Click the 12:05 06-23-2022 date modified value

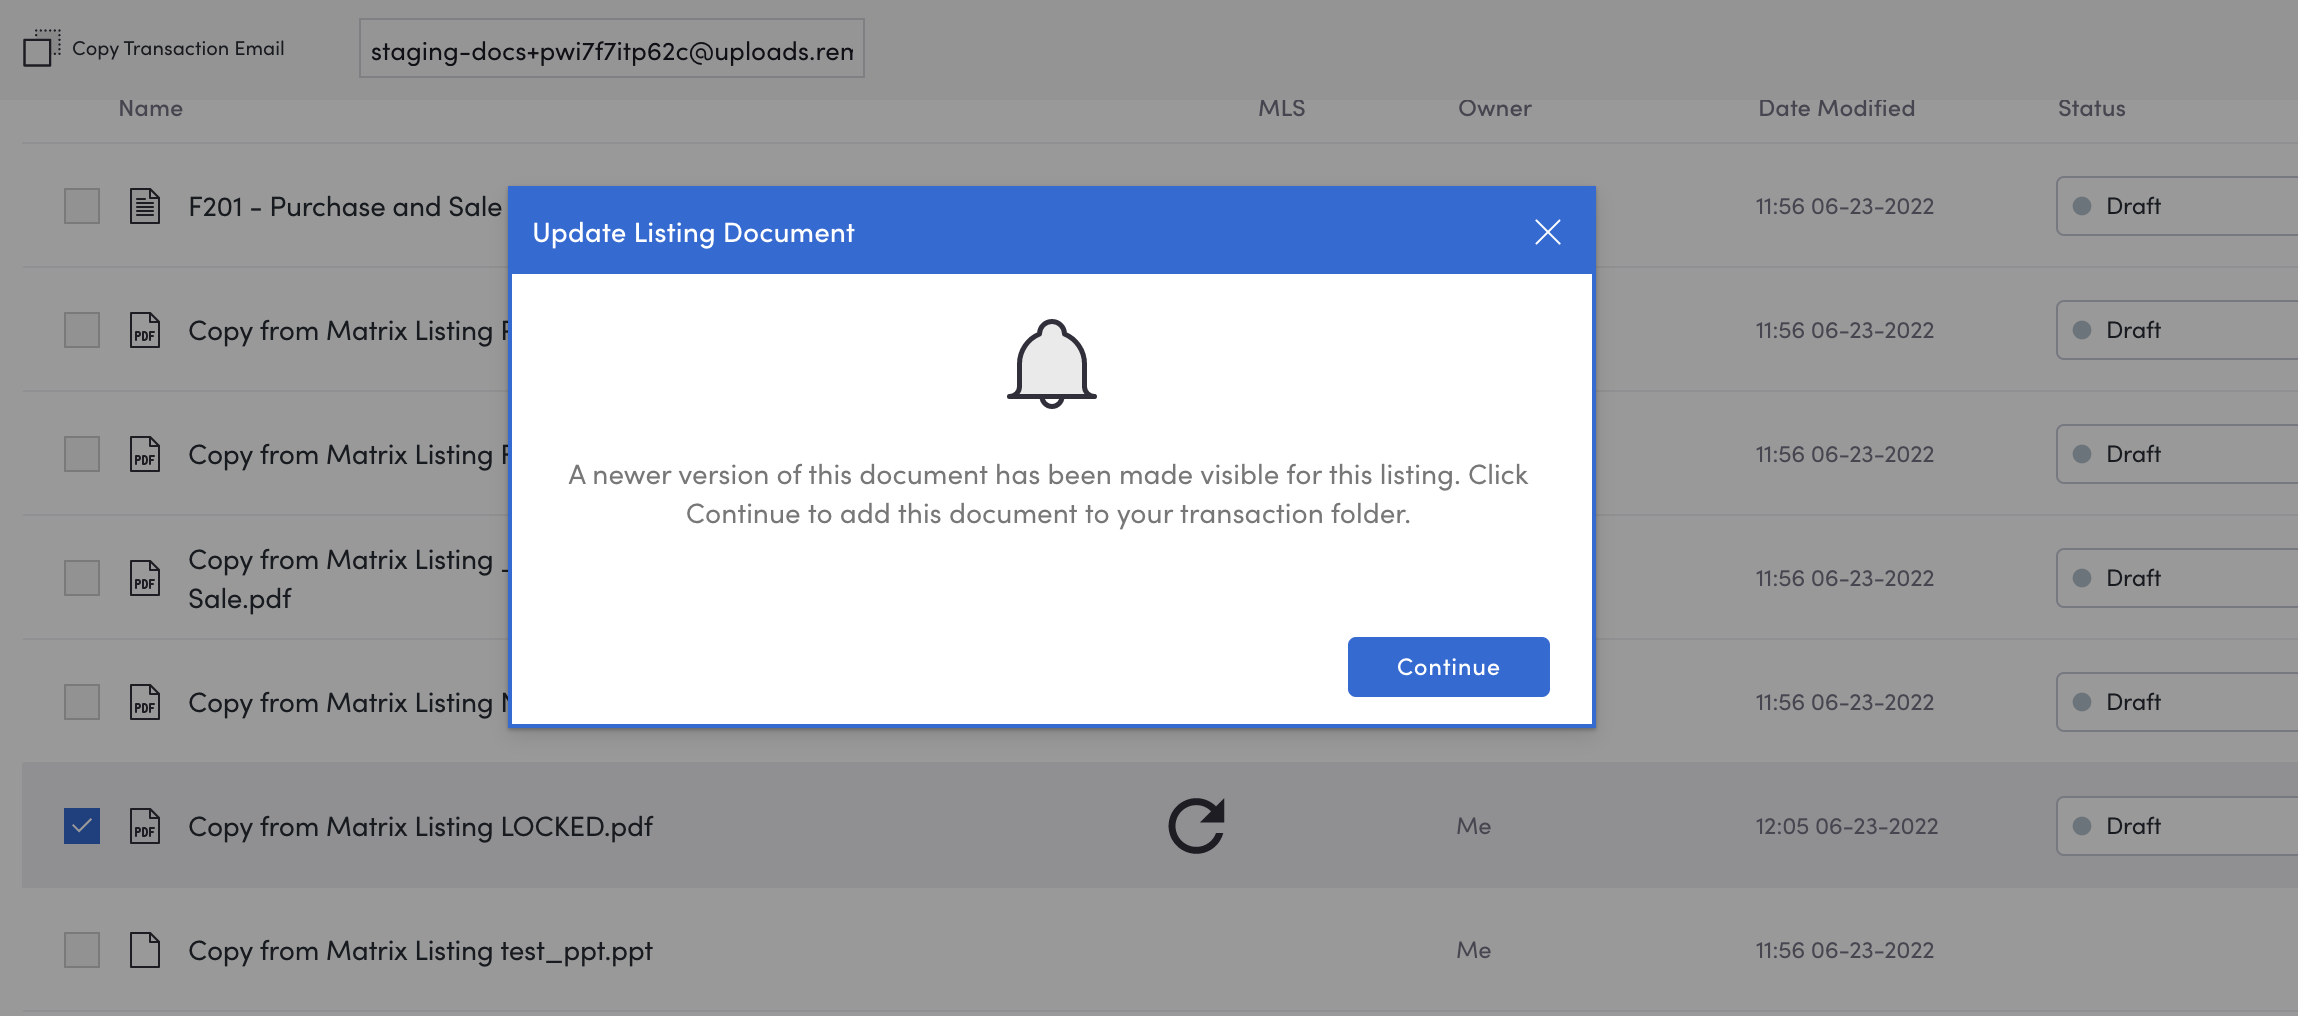tap(1846, 826)
